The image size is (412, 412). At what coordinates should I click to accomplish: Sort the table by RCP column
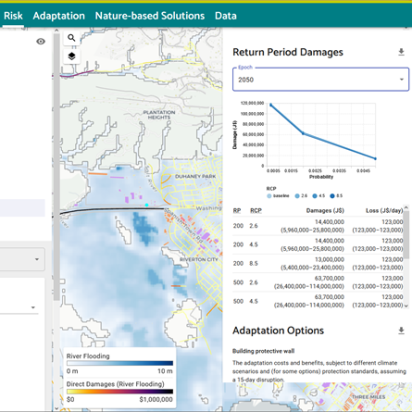(256, 210)
